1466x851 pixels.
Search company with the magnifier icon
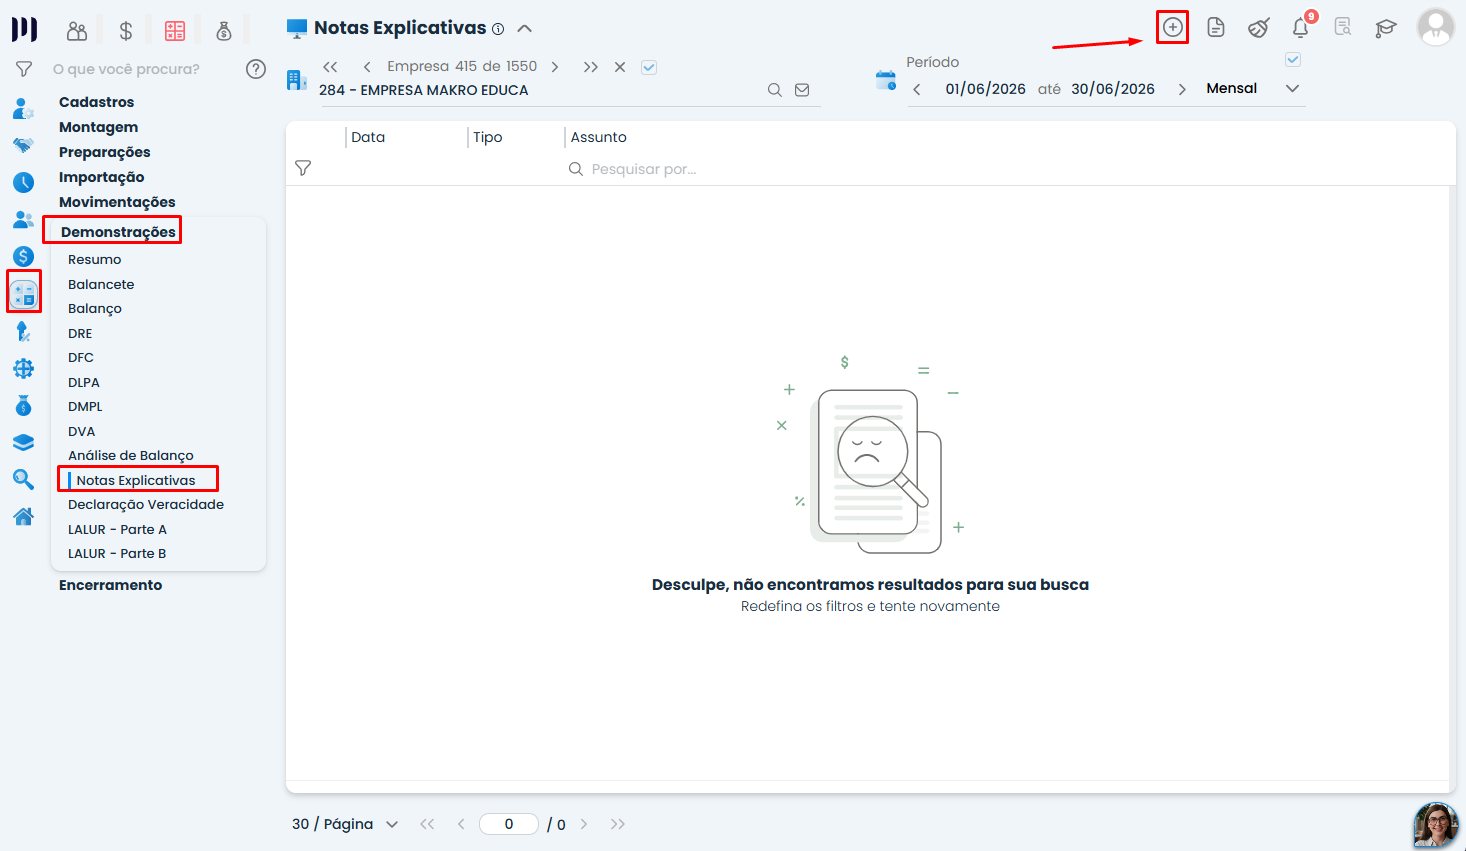tap(774, 90)
